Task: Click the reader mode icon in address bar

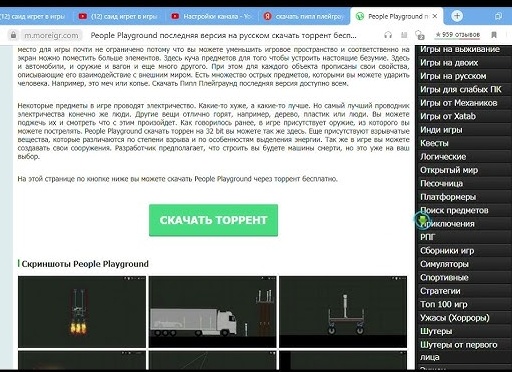Action: pyautogui.click(x=404, y=35)
